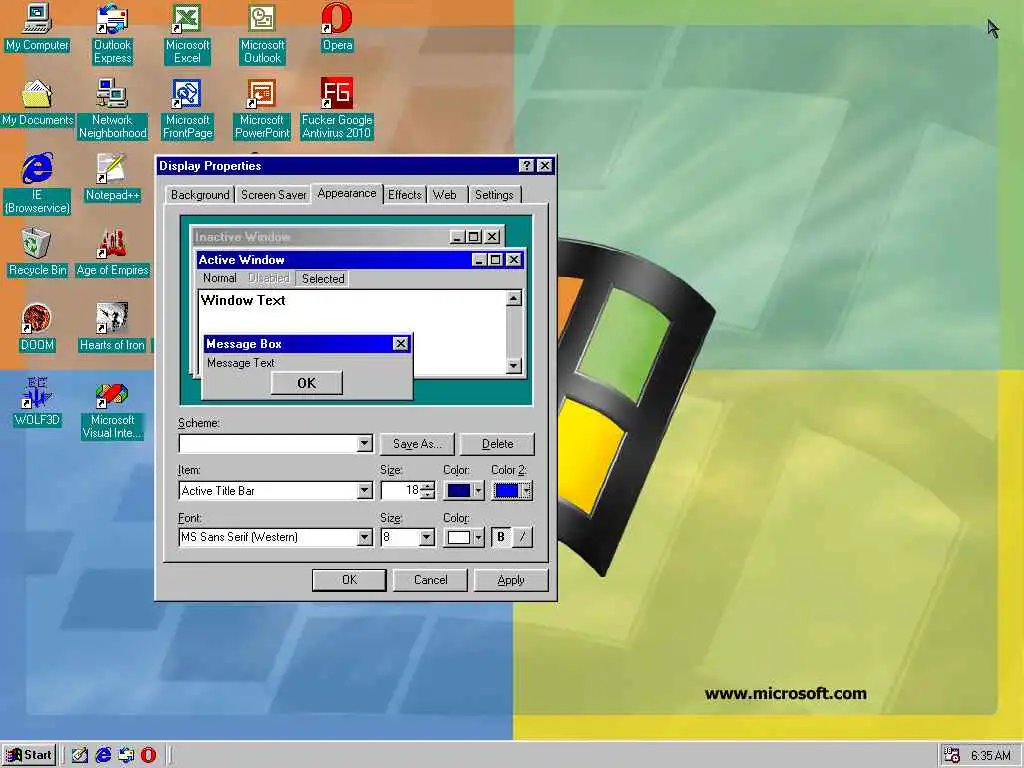Click the Delete scheme button
The image size is (1024, 768).
click(498, 444)
